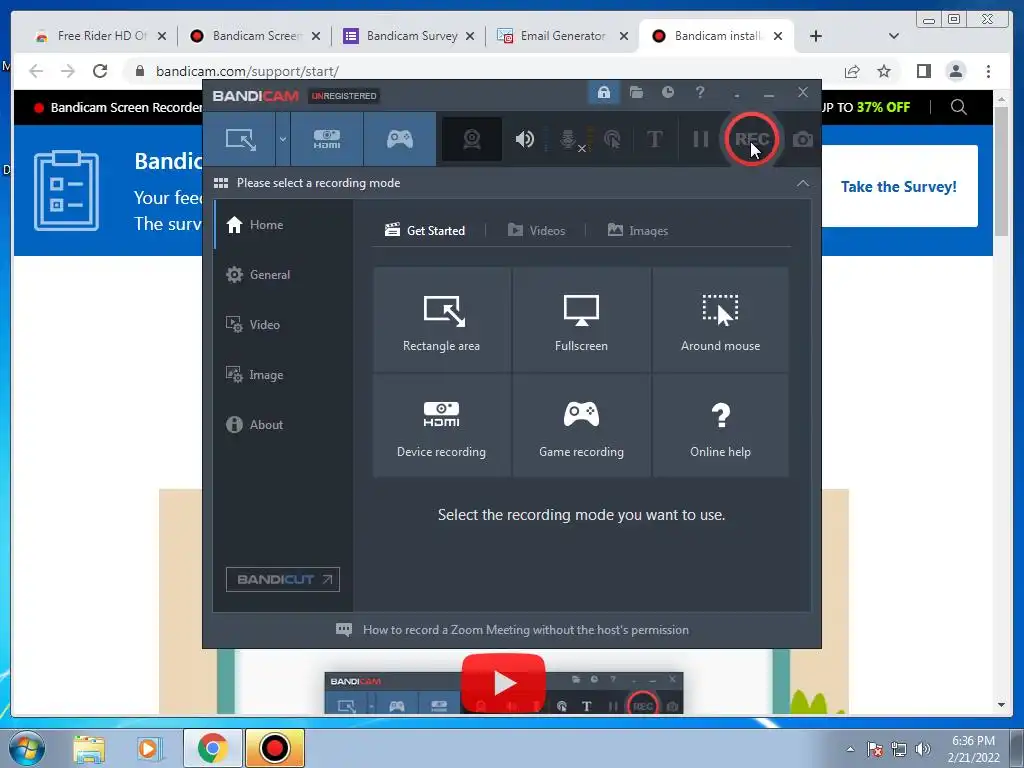The width and height of the screenshot is (1024, 768).
Task: Click the Bandicam taskbar icon
Action: 274,748
